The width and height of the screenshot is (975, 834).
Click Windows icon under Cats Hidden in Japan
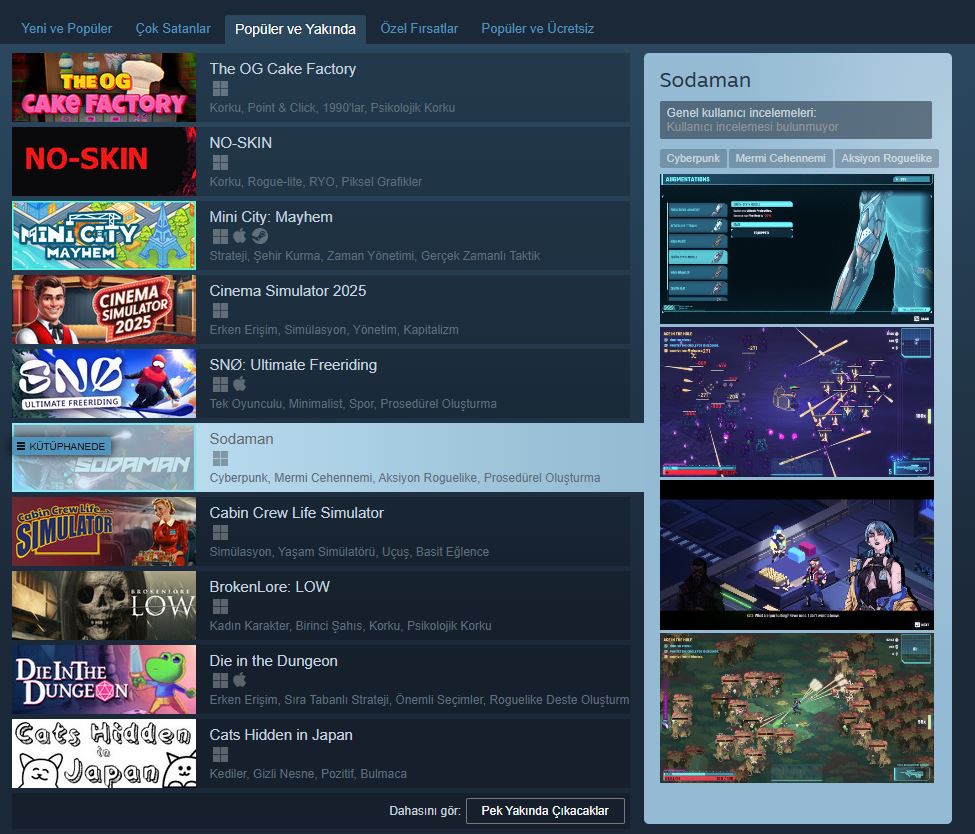point(220,754)
